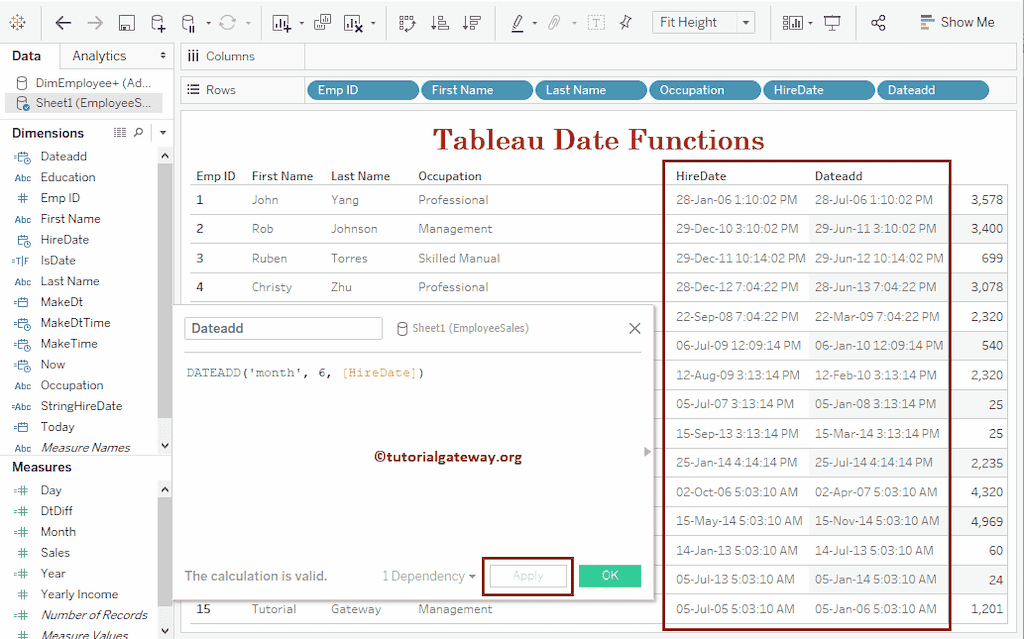Open Presentation Mode from the toolbar

[833, 21]
